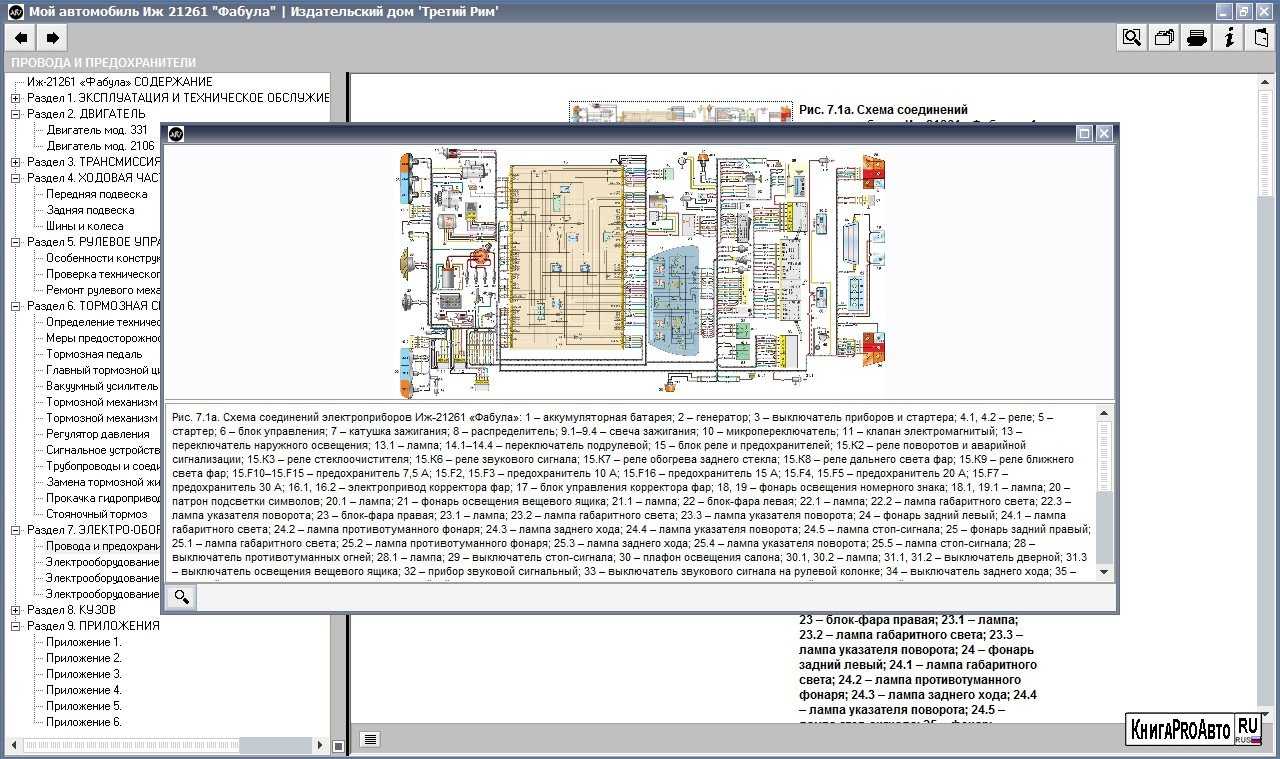Click the popup caption scrollbar thumb
The height and width of the screenshot is (759, 1280).
[x=1104, y=456]
